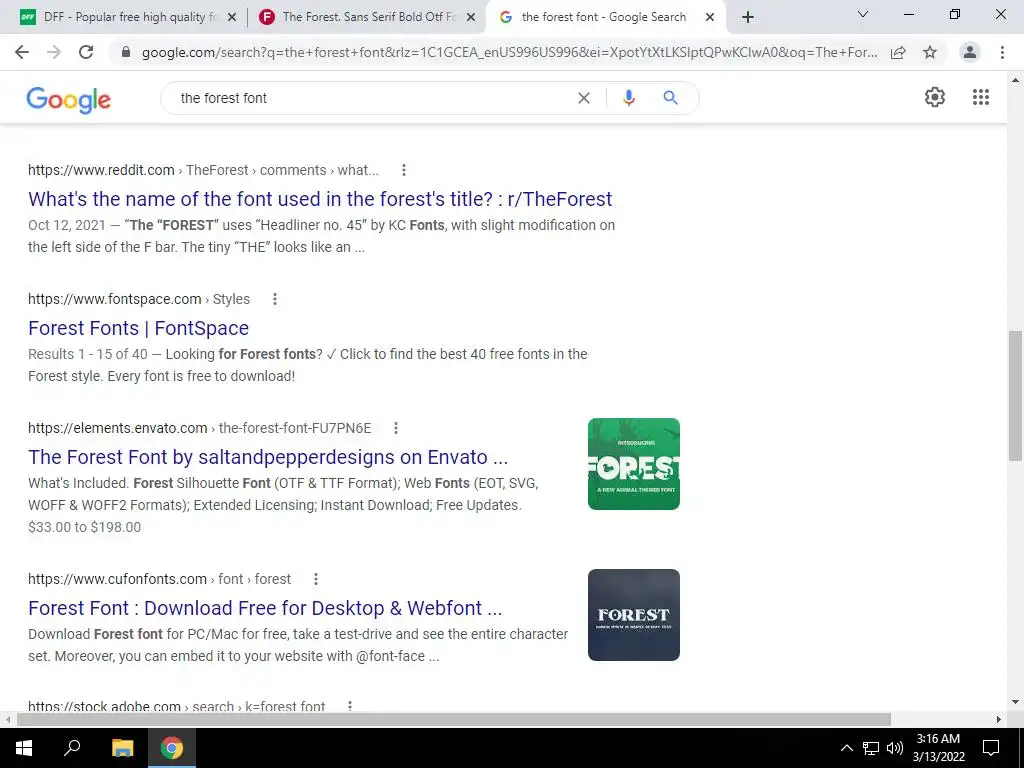Screen dimensions: 1024x768
Task: Click the browser forward arrow
Action: coord(54,52)
